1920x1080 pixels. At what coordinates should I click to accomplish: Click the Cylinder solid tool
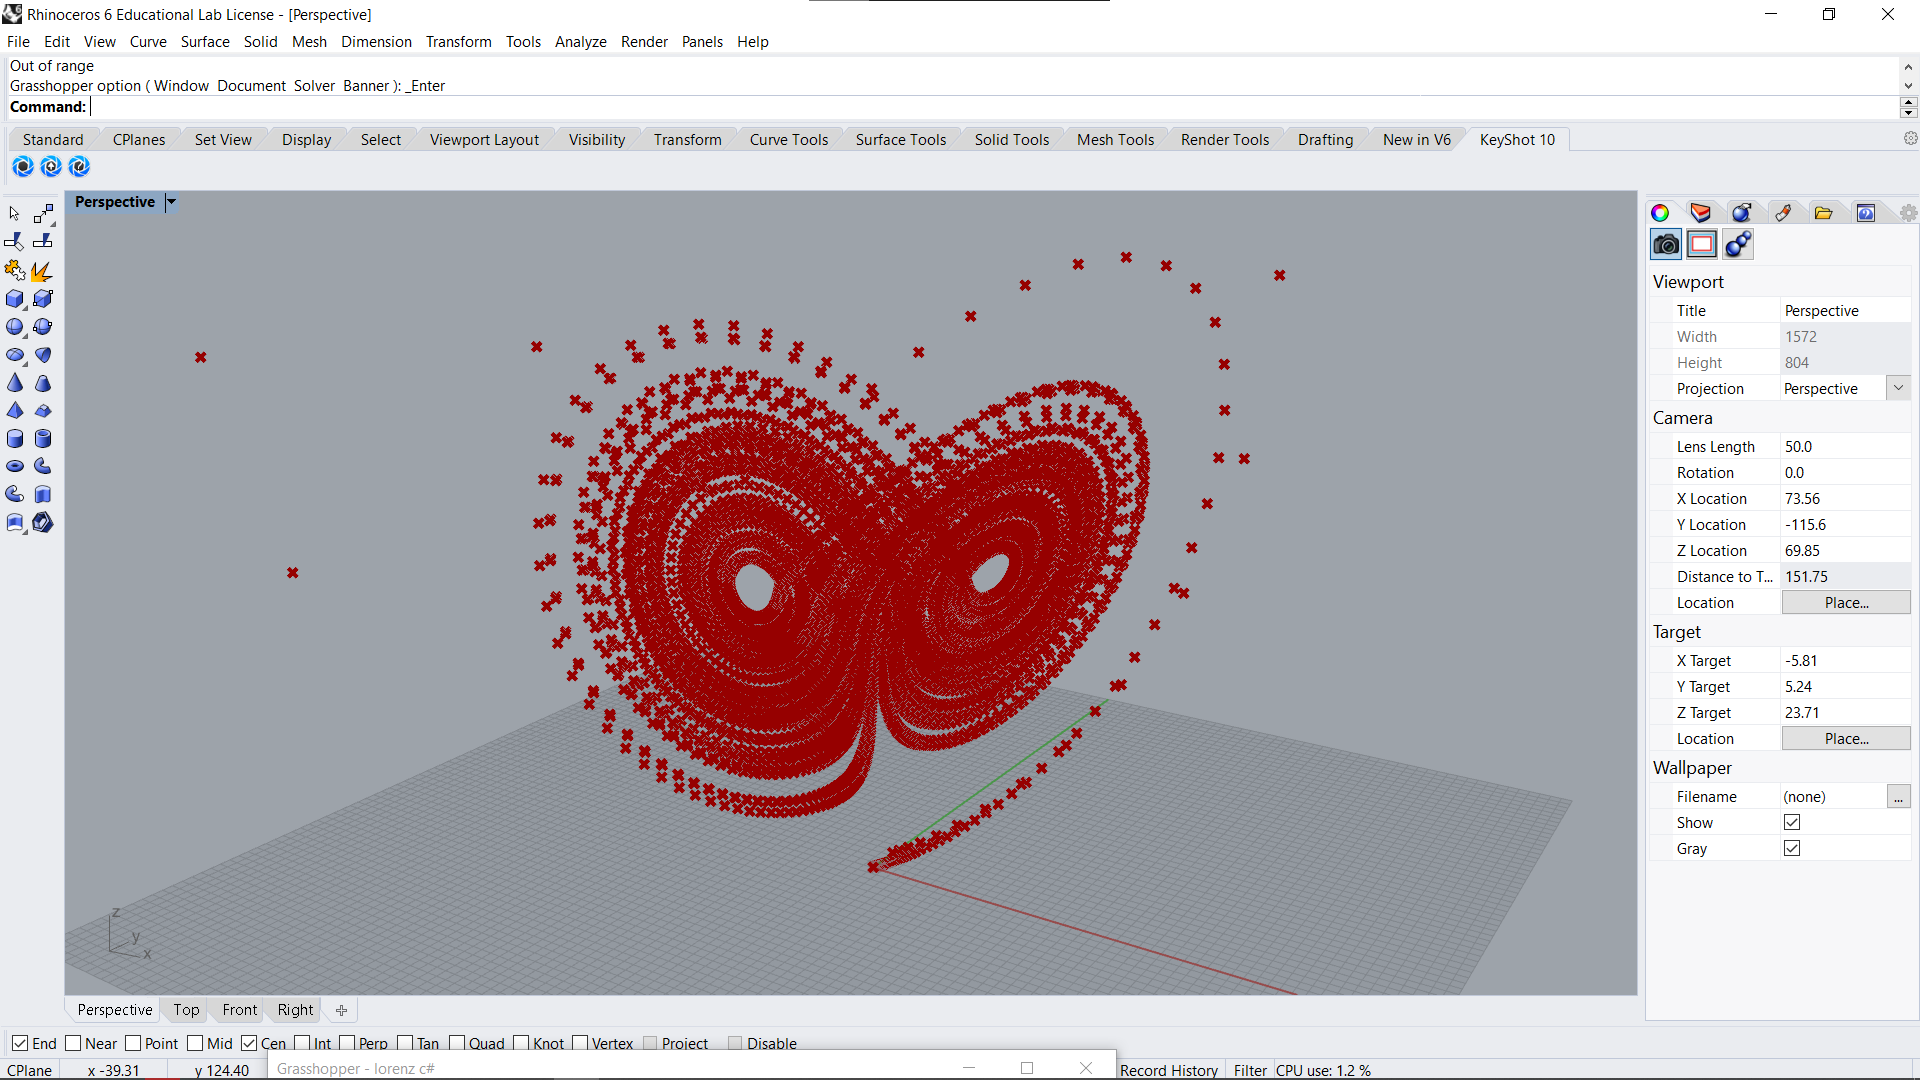coord(15,439)
